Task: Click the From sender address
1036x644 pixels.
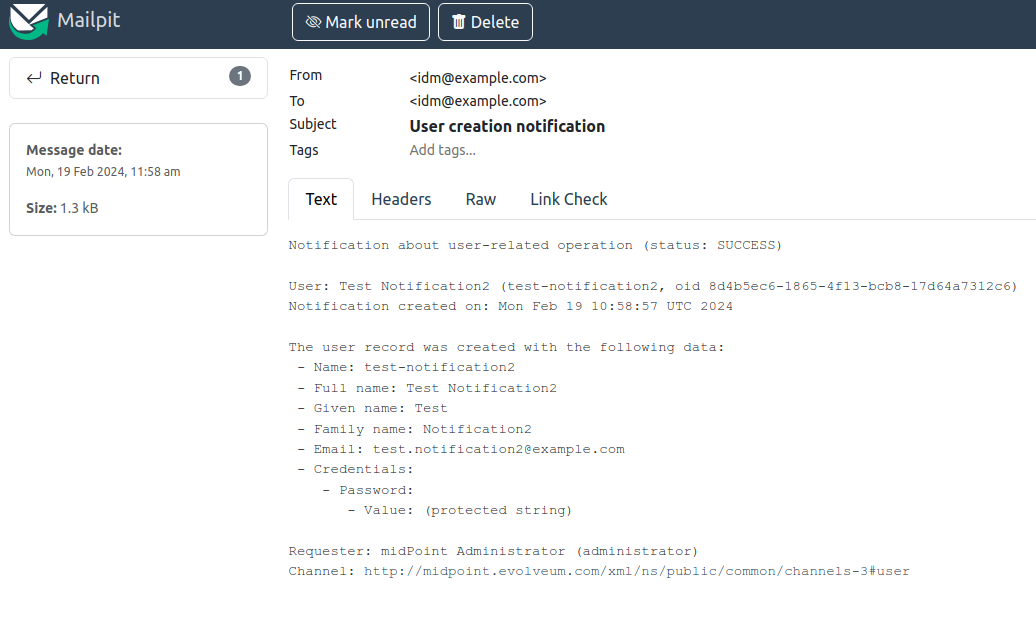Action: [x=478, y=77]
